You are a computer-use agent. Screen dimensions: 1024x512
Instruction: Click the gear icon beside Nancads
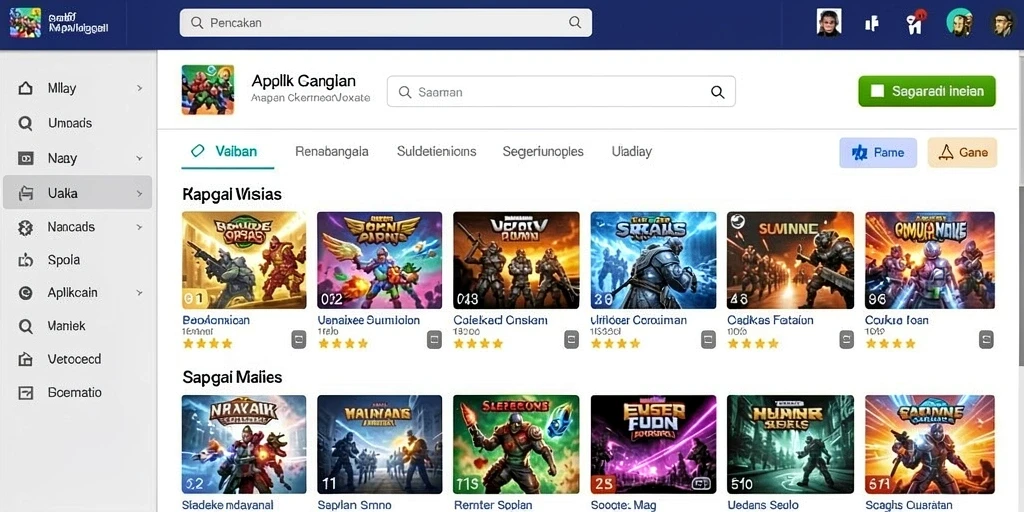tap(25, 227)
